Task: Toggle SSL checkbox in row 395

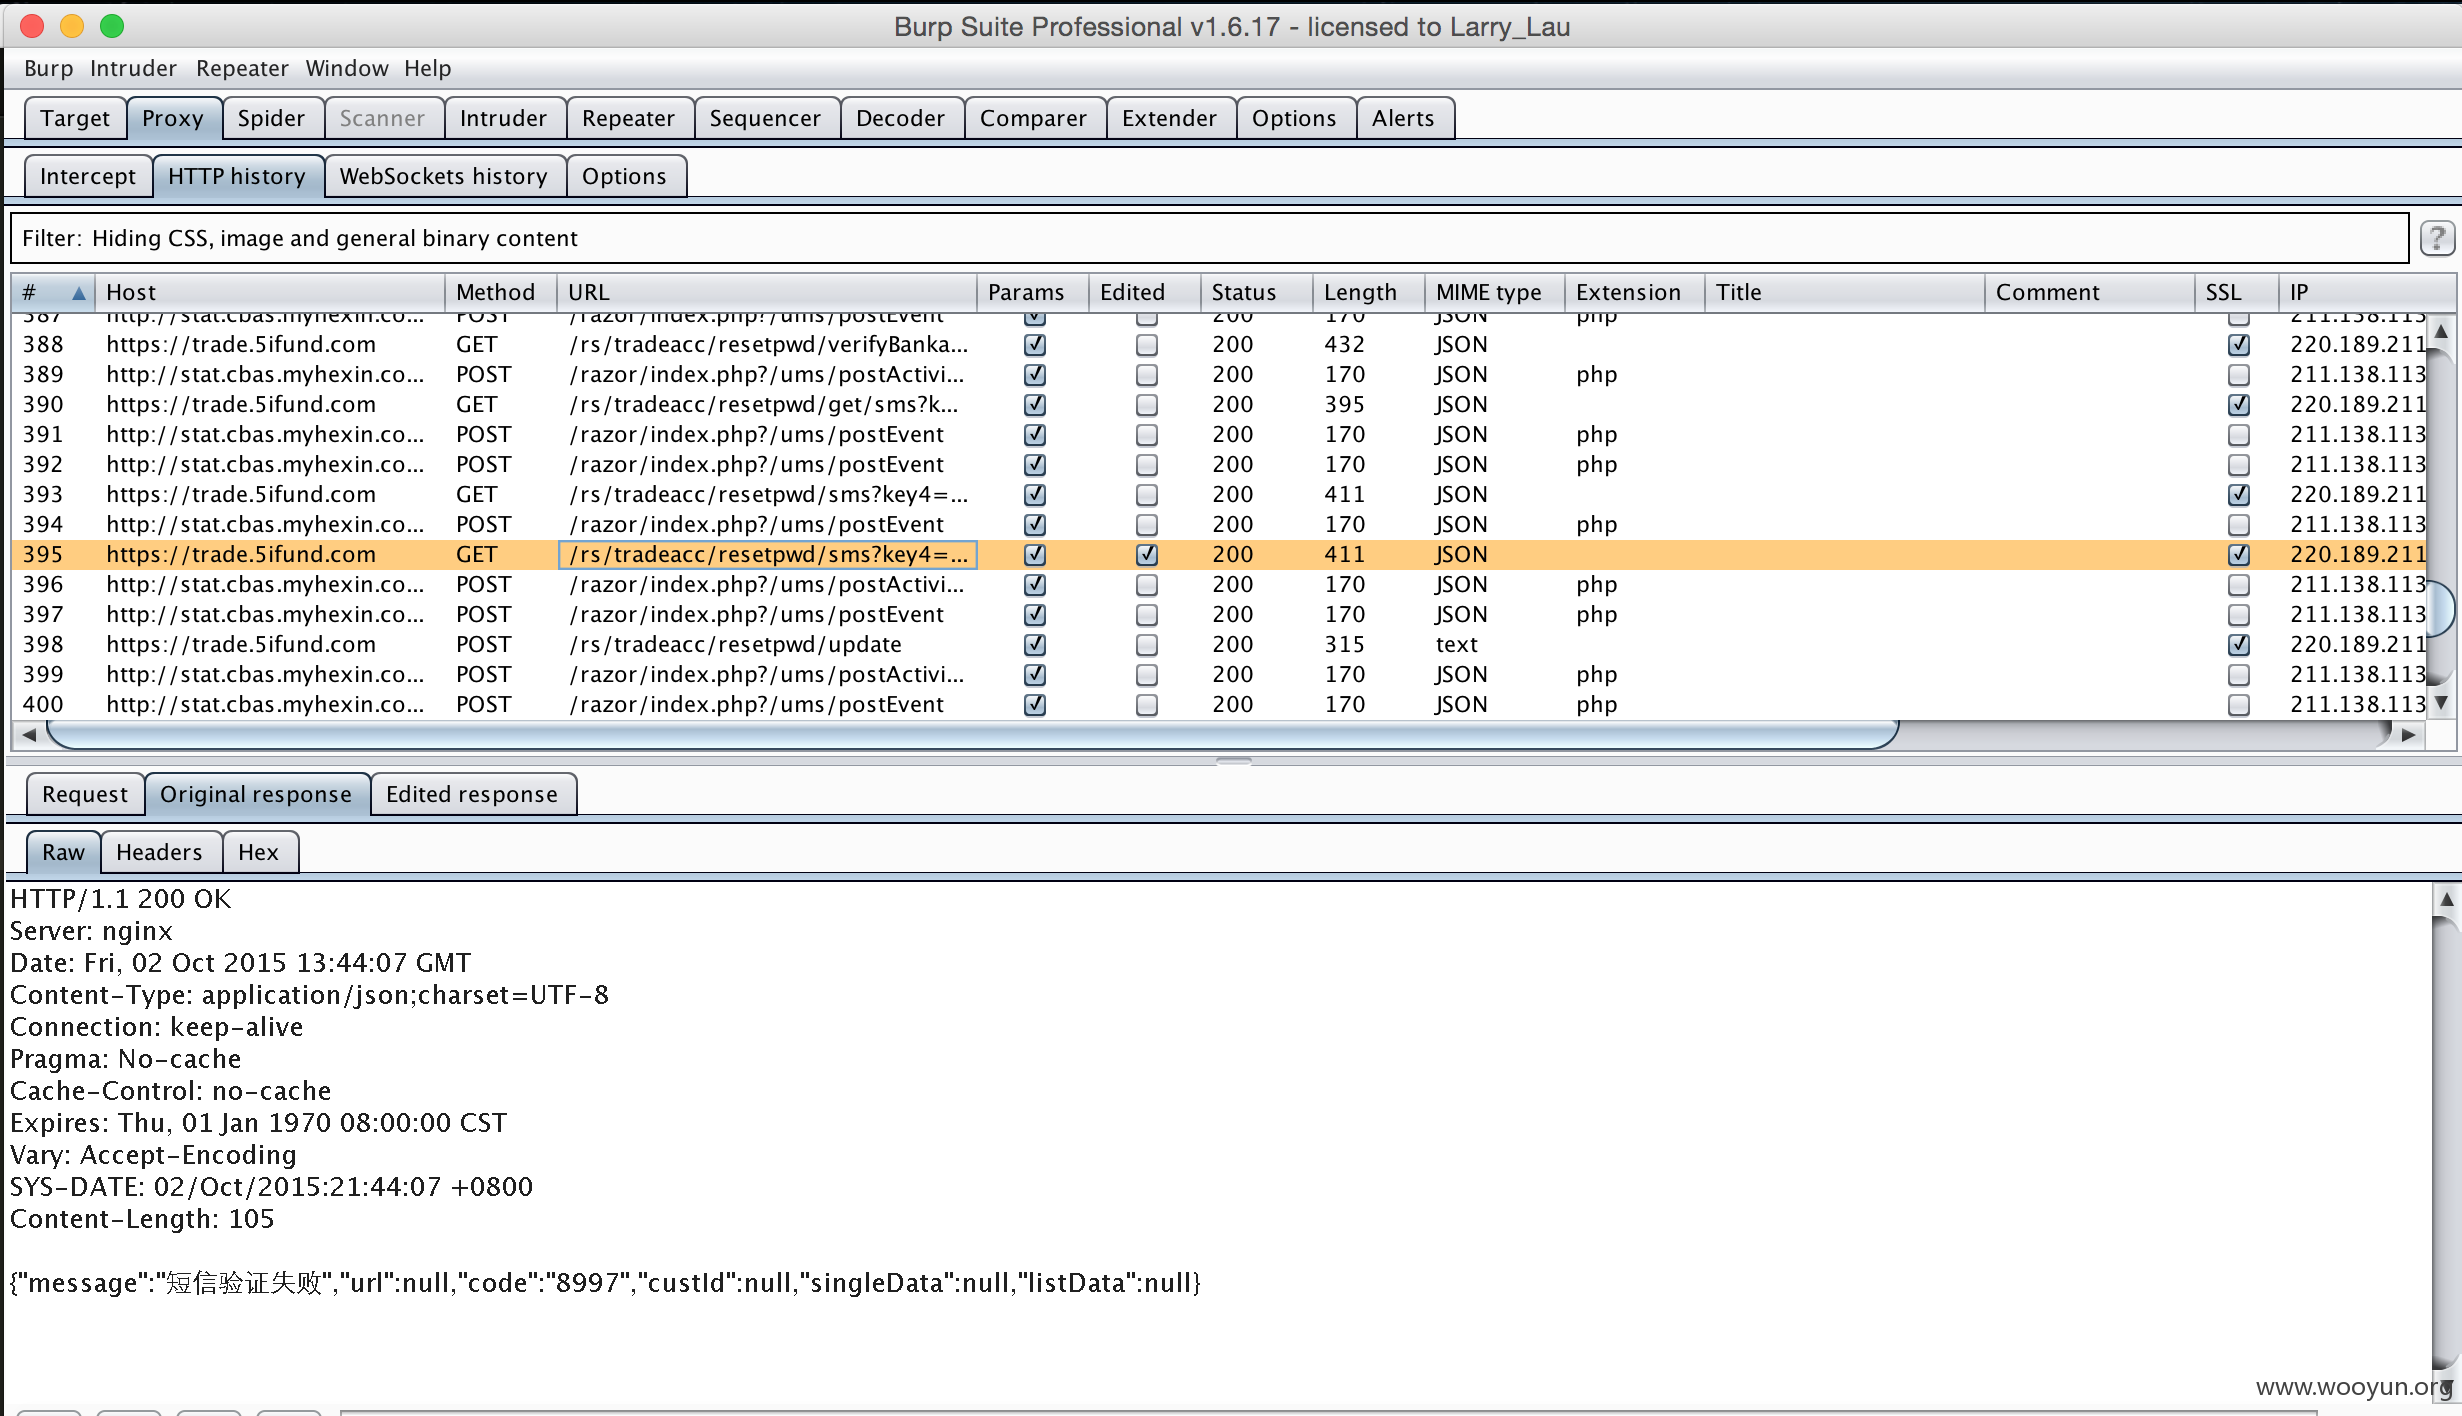Action: point(2239,555)
